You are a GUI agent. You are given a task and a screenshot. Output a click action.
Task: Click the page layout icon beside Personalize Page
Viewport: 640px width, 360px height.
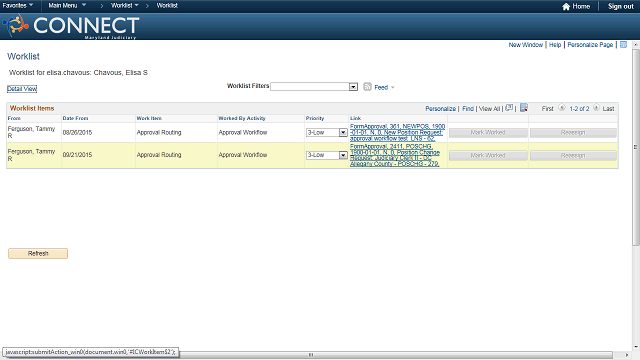[x=623, y=44]
